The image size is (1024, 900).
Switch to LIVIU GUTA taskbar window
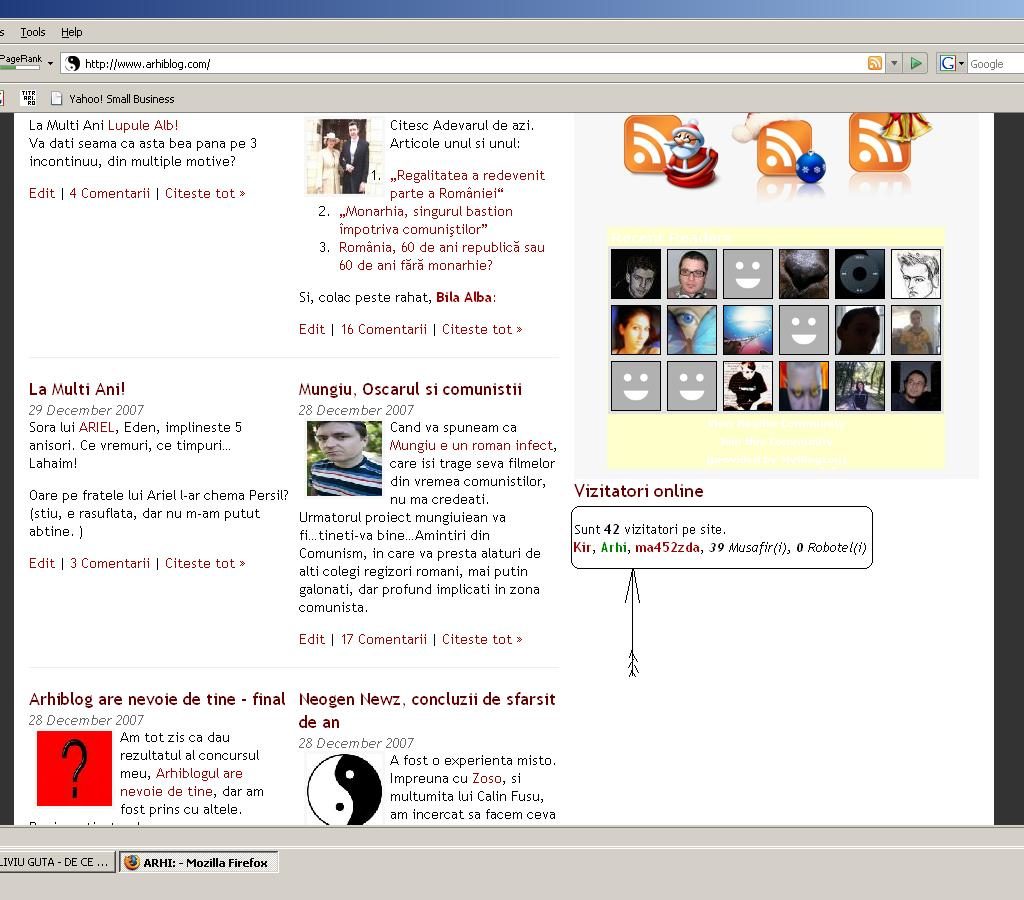coord(55,862)
